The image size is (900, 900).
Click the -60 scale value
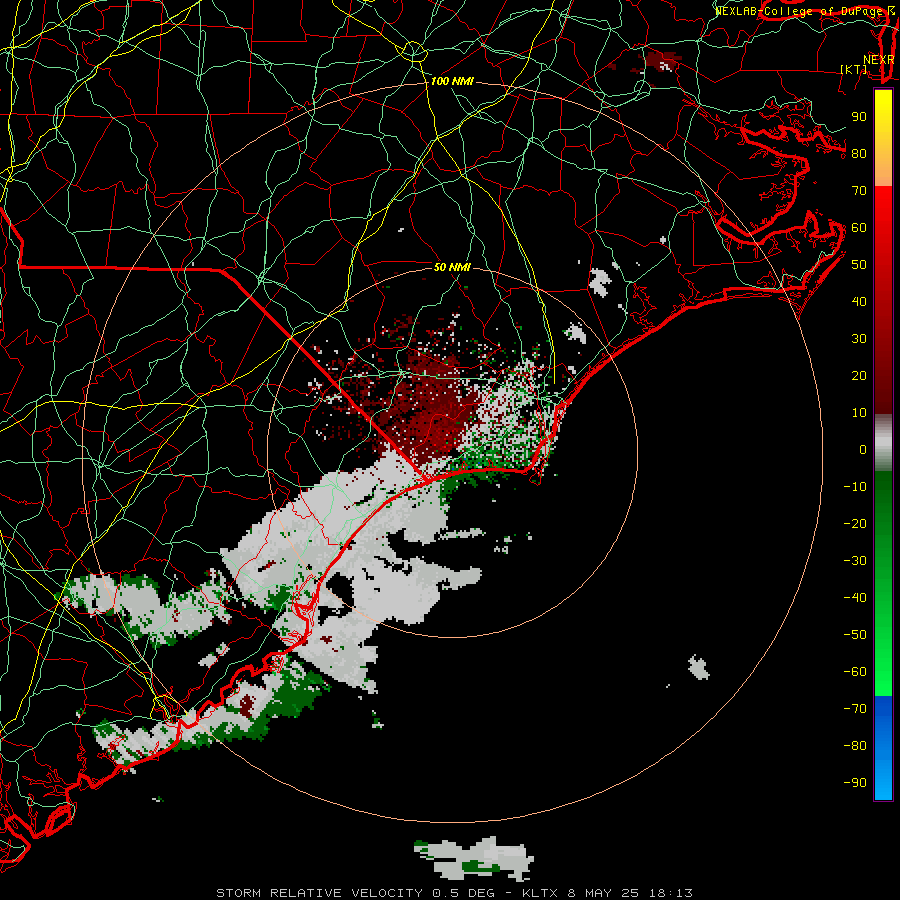point(855,672)
